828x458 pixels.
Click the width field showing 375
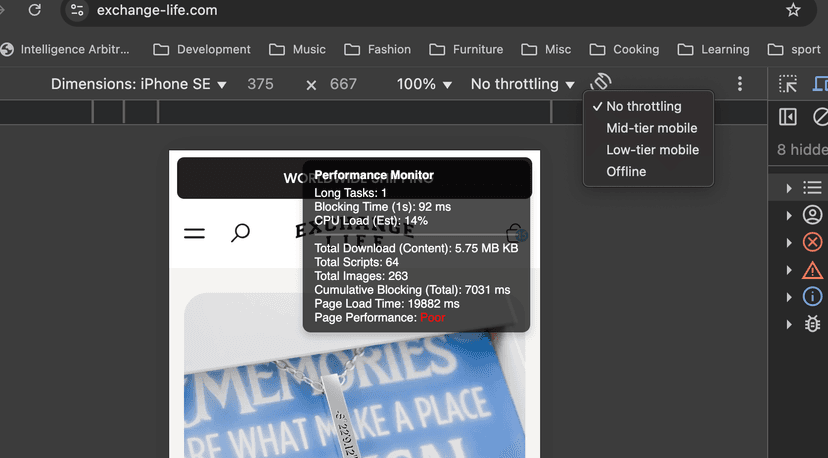[x=260, y=84]
